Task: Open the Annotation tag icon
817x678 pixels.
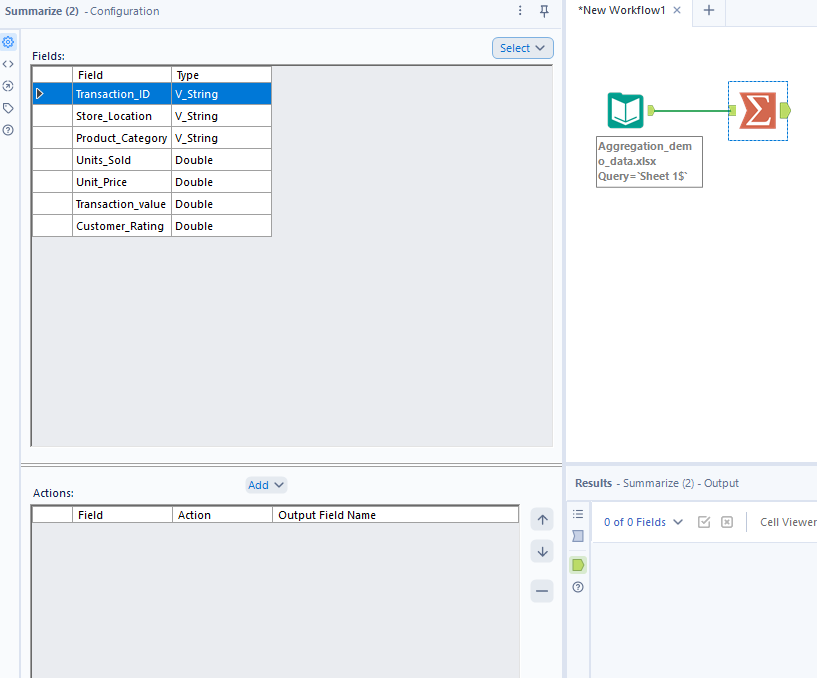Action: tap(8, 108)
